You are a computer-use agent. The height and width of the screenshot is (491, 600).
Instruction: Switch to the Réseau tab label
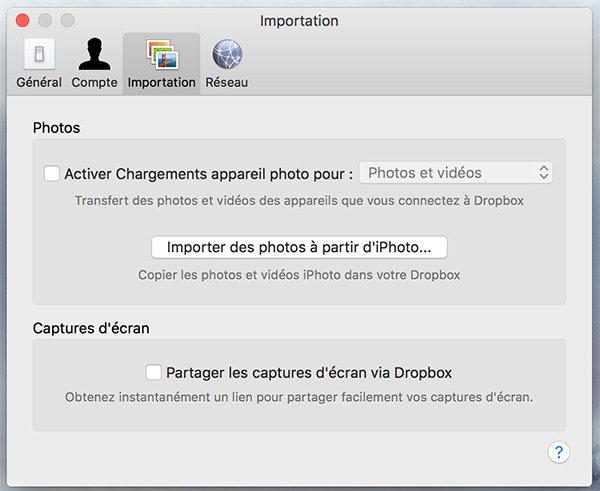[x=227, y=82]
